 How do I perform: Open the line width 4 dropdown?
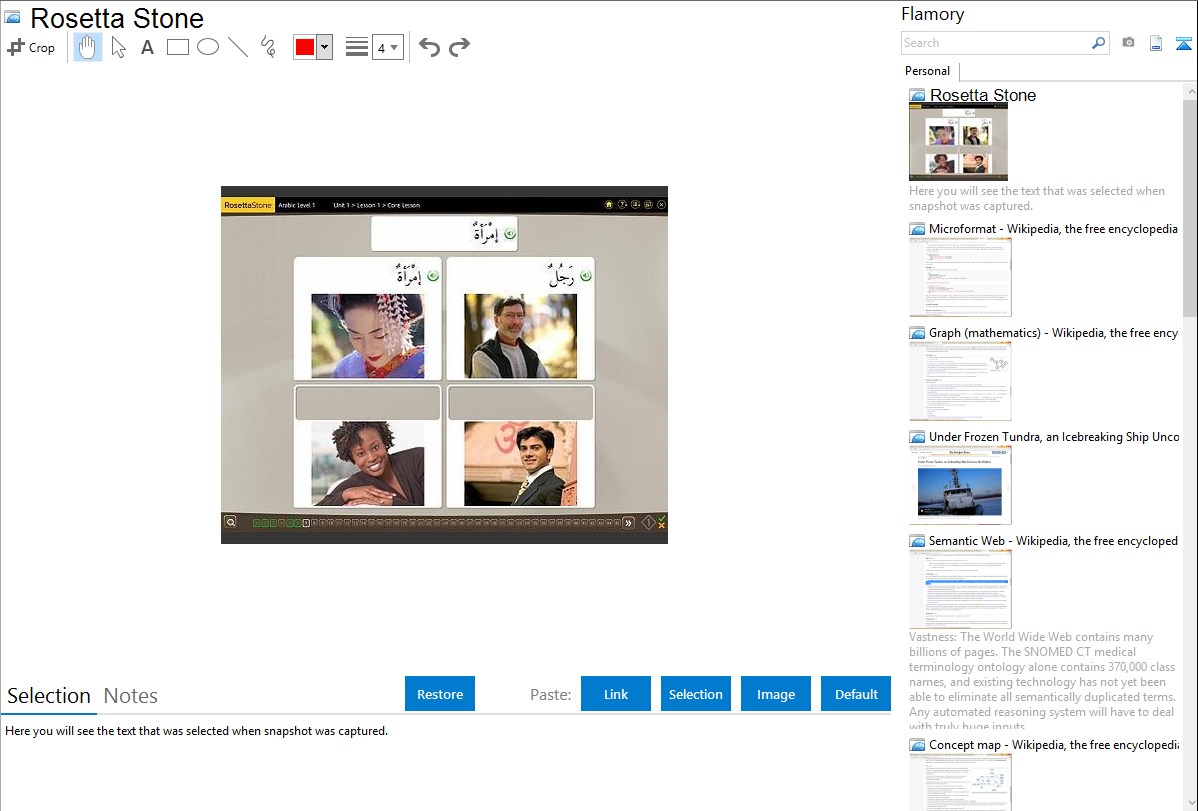tap(387, 47)
